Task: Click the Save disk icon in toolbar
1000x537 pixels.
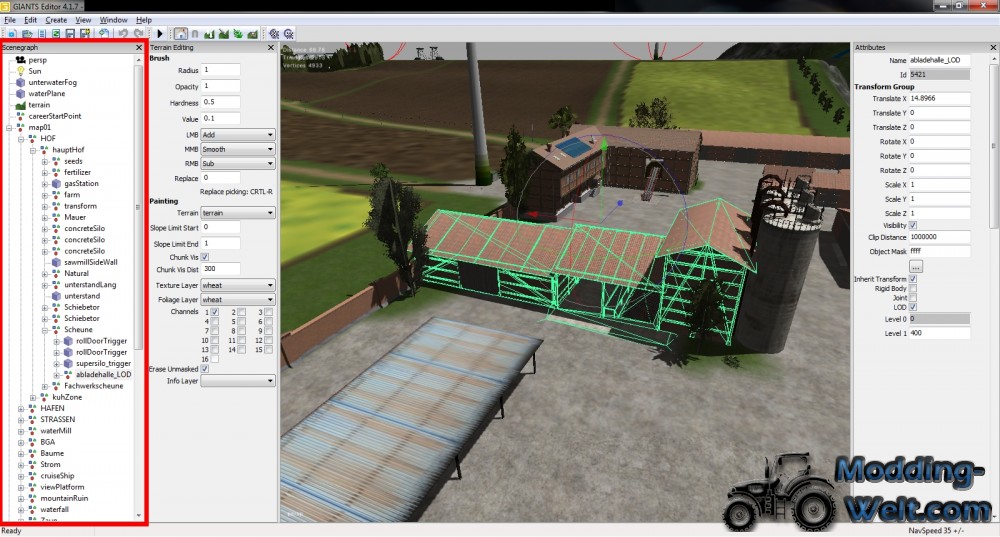Action: click(70, 34)
